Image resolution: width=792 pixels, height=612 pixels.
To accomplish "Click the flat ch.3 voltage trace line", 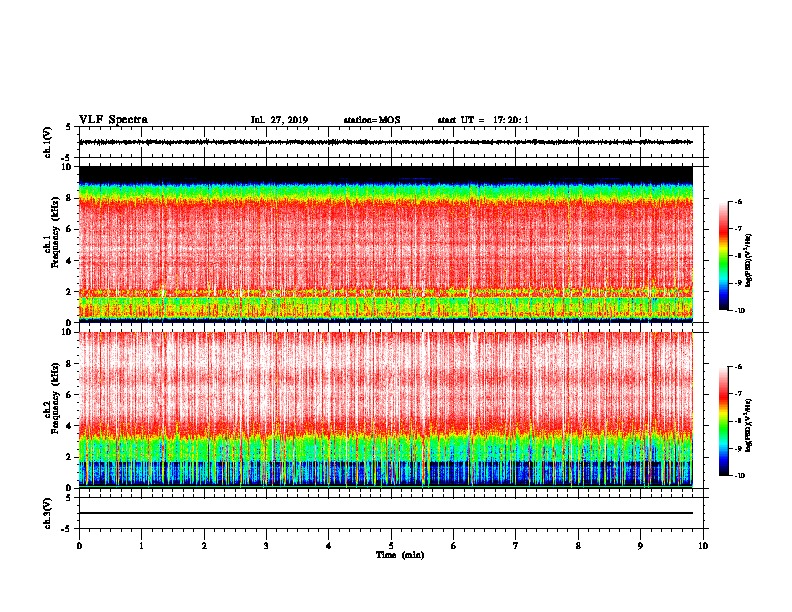I will click(385, 513).
